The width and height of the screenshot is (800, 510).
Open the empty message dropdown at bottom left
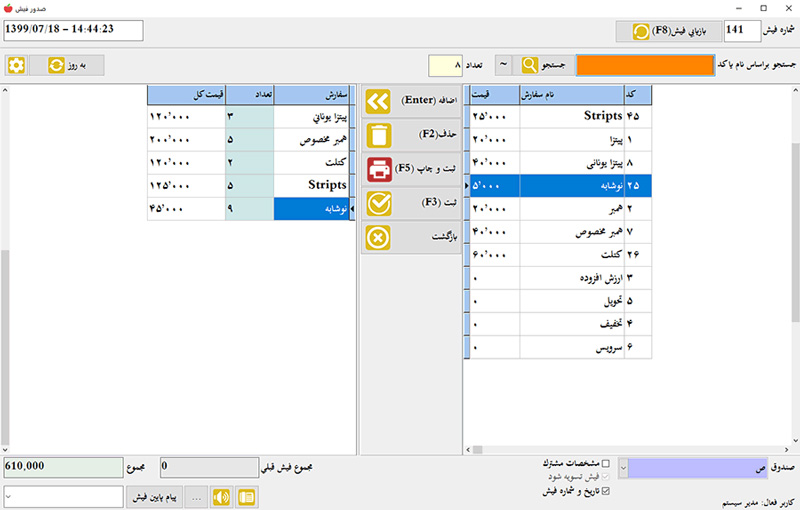pos(63,497)
